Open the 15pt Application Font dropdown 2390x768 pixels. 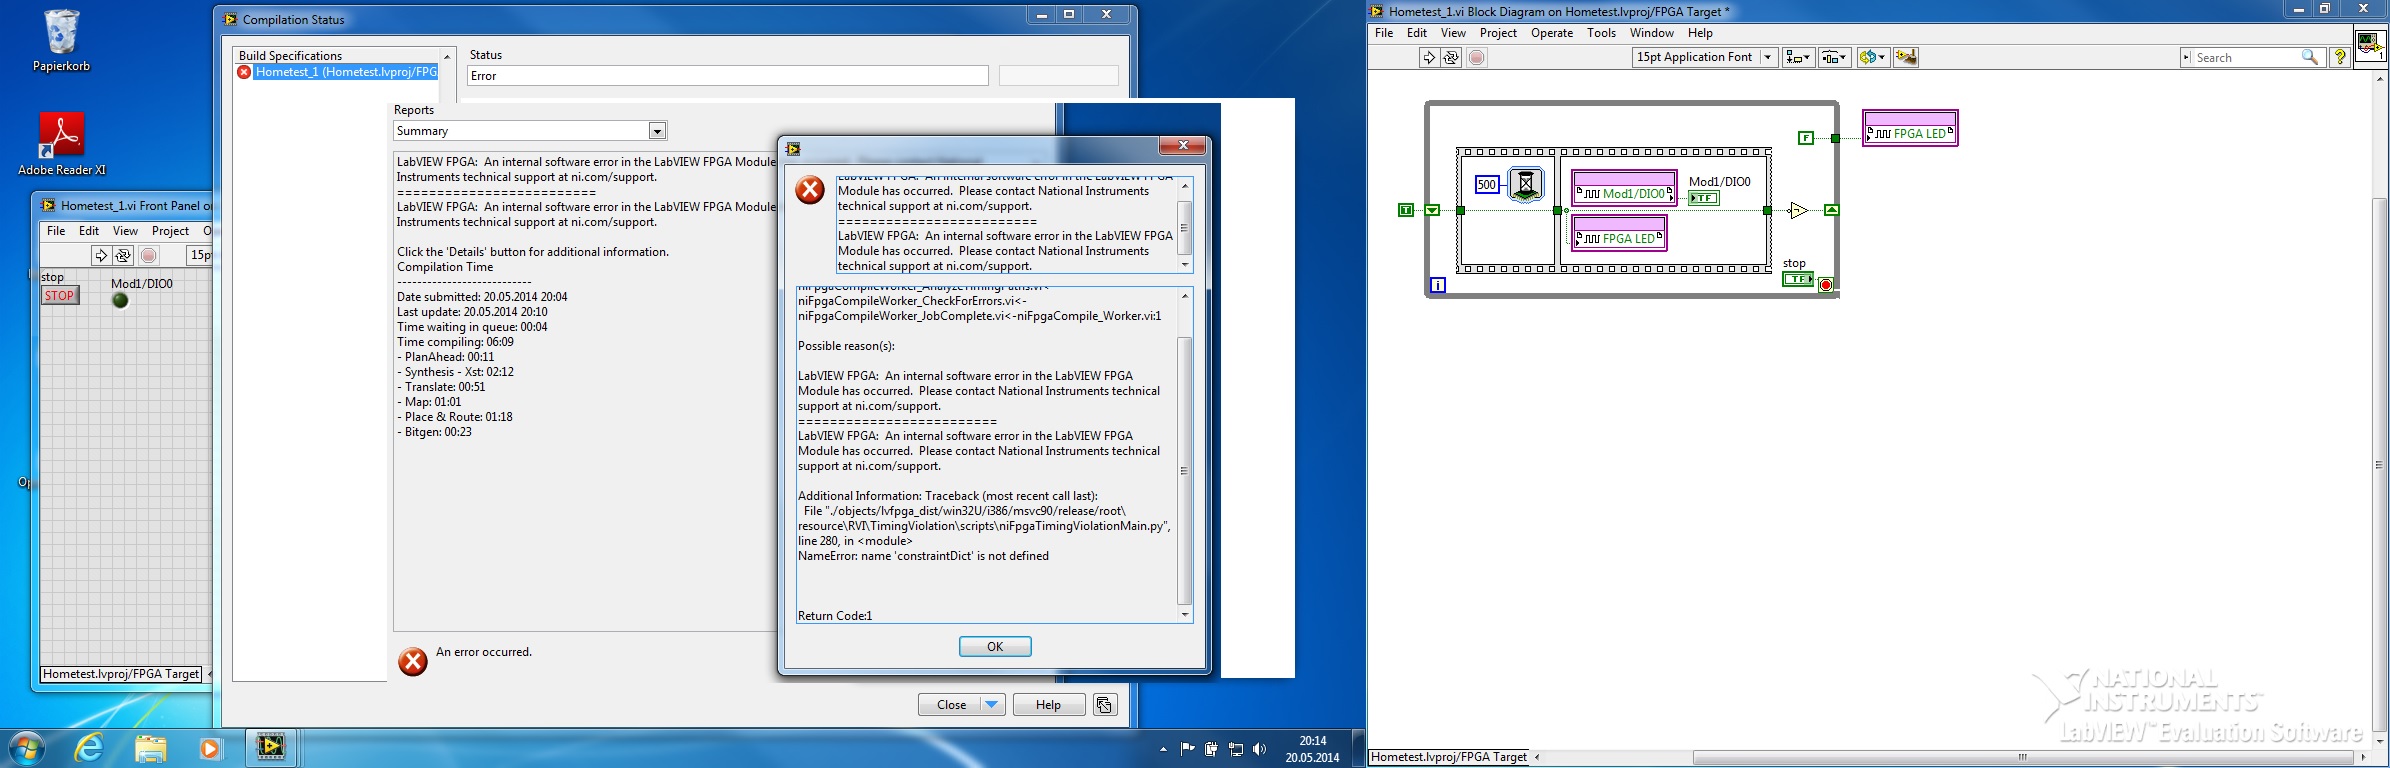[1705, 57]
